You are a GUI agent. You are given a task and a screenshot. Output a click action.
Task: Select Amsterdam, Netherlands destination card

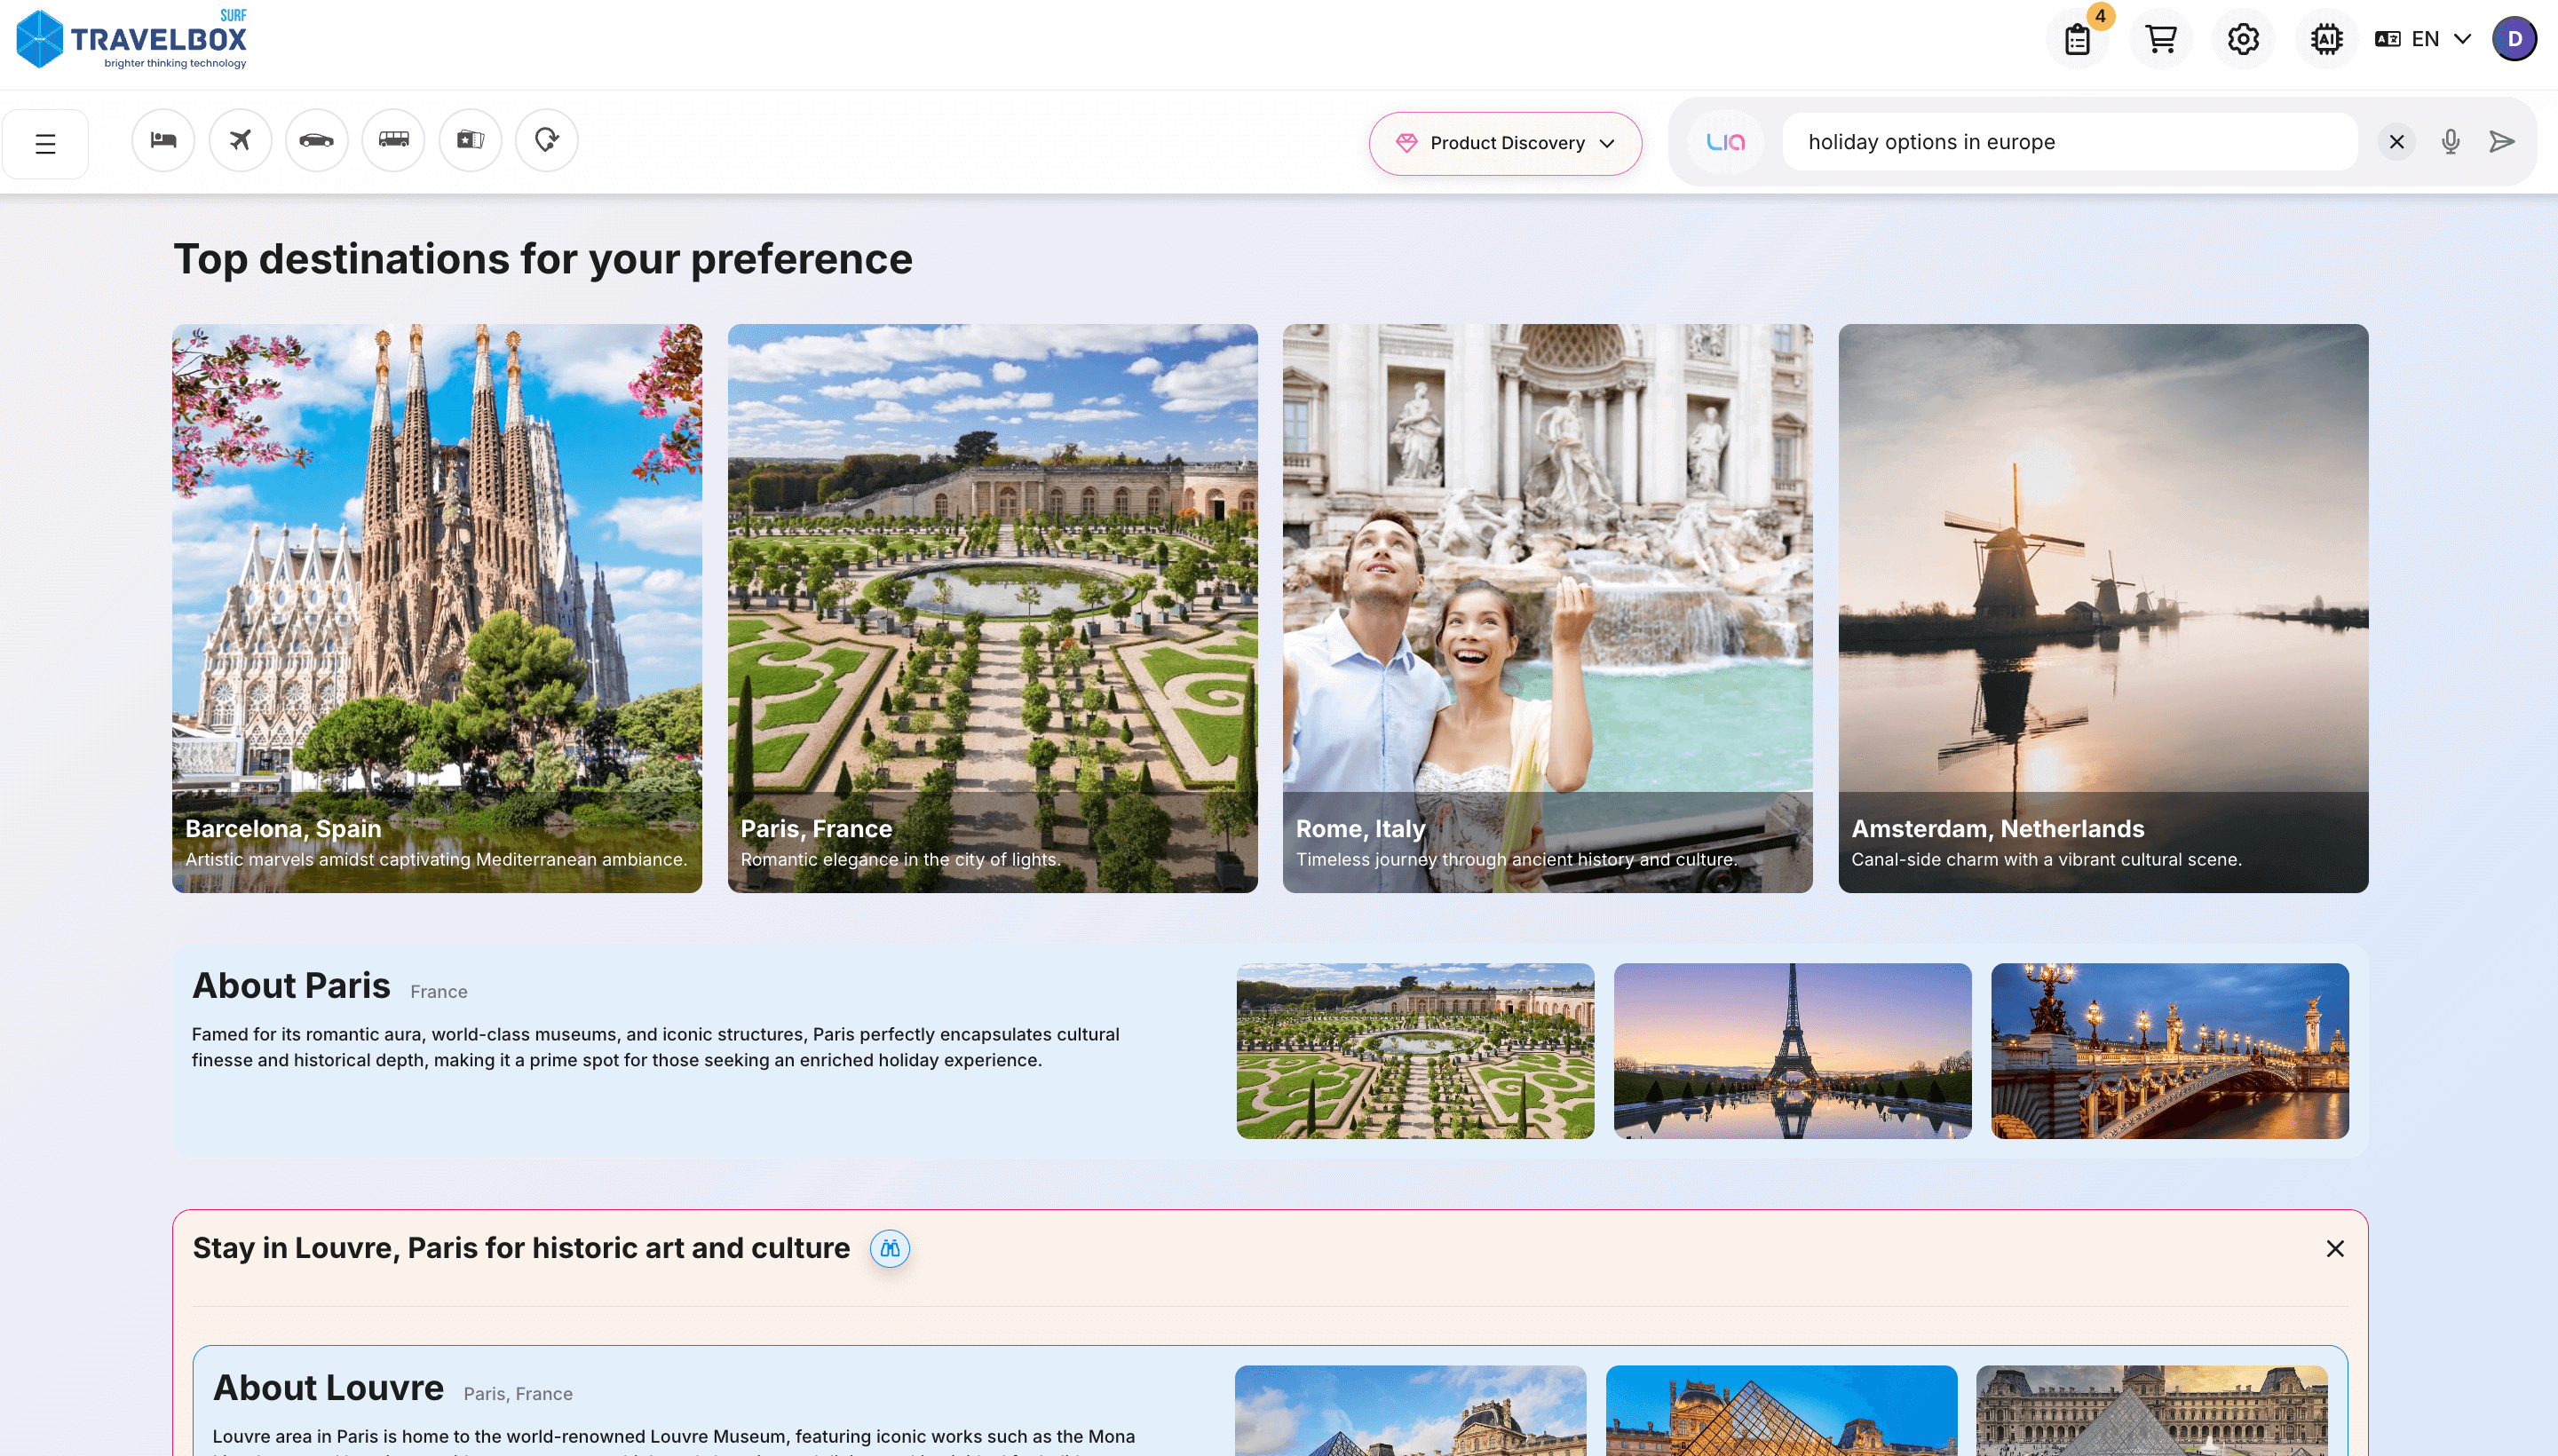2103,607
